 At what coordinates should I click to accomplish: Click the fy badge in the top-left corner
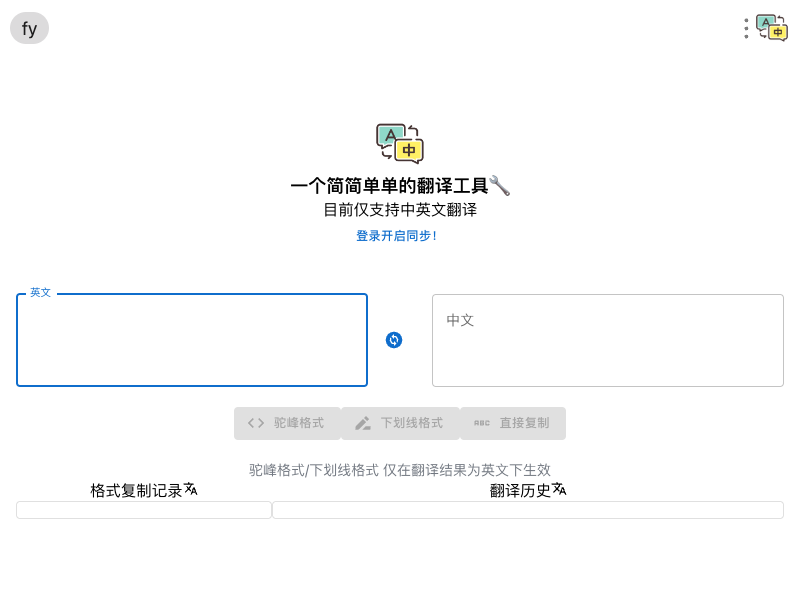click(x=29, y=28)
